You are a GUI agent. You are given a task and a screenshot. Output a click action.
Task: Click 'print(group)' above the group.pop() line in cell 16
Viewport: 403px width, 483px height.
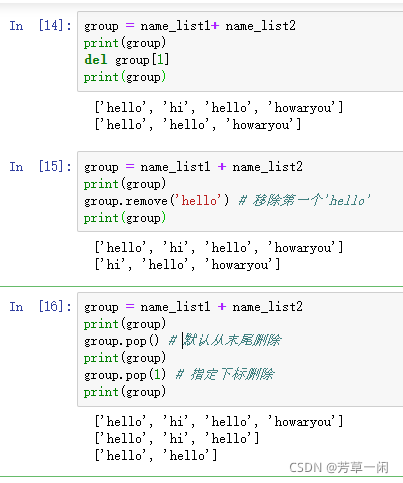click(x=125, y=324)
